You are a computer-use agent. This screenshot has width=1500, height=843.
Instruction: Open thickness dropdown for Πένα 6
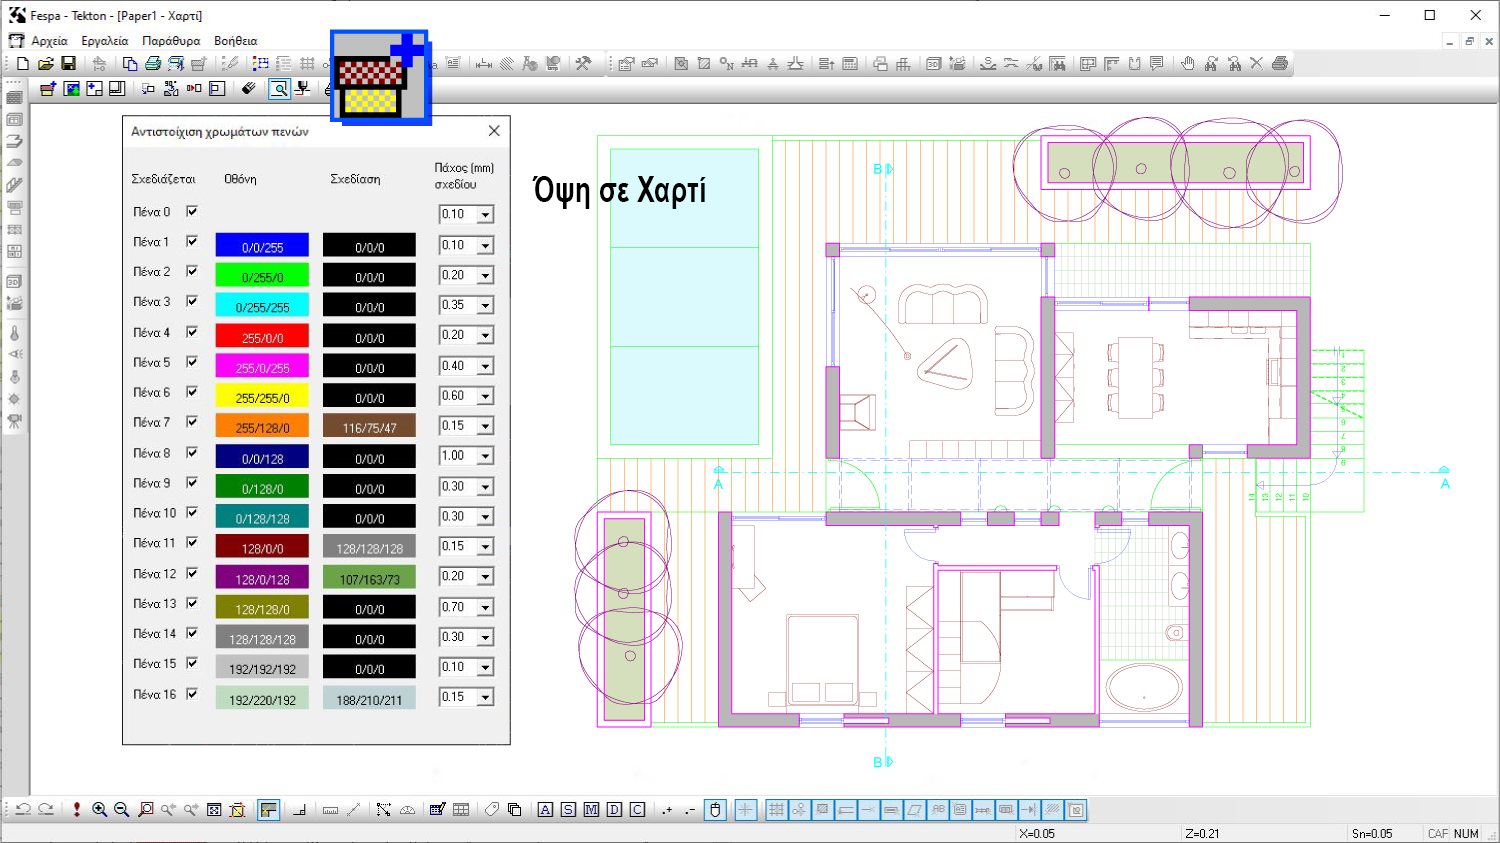[x=485, y=396]
